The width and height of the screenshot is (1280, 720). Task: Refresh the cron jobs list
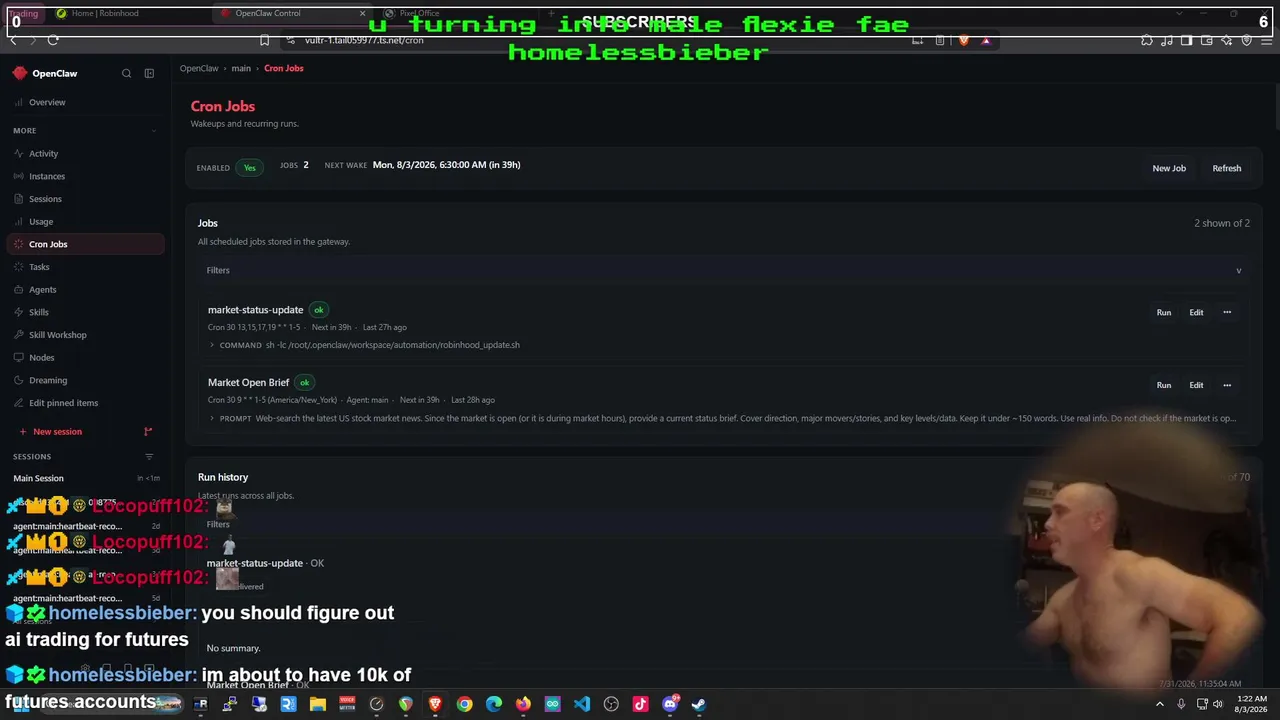[x=1227, y=168]
